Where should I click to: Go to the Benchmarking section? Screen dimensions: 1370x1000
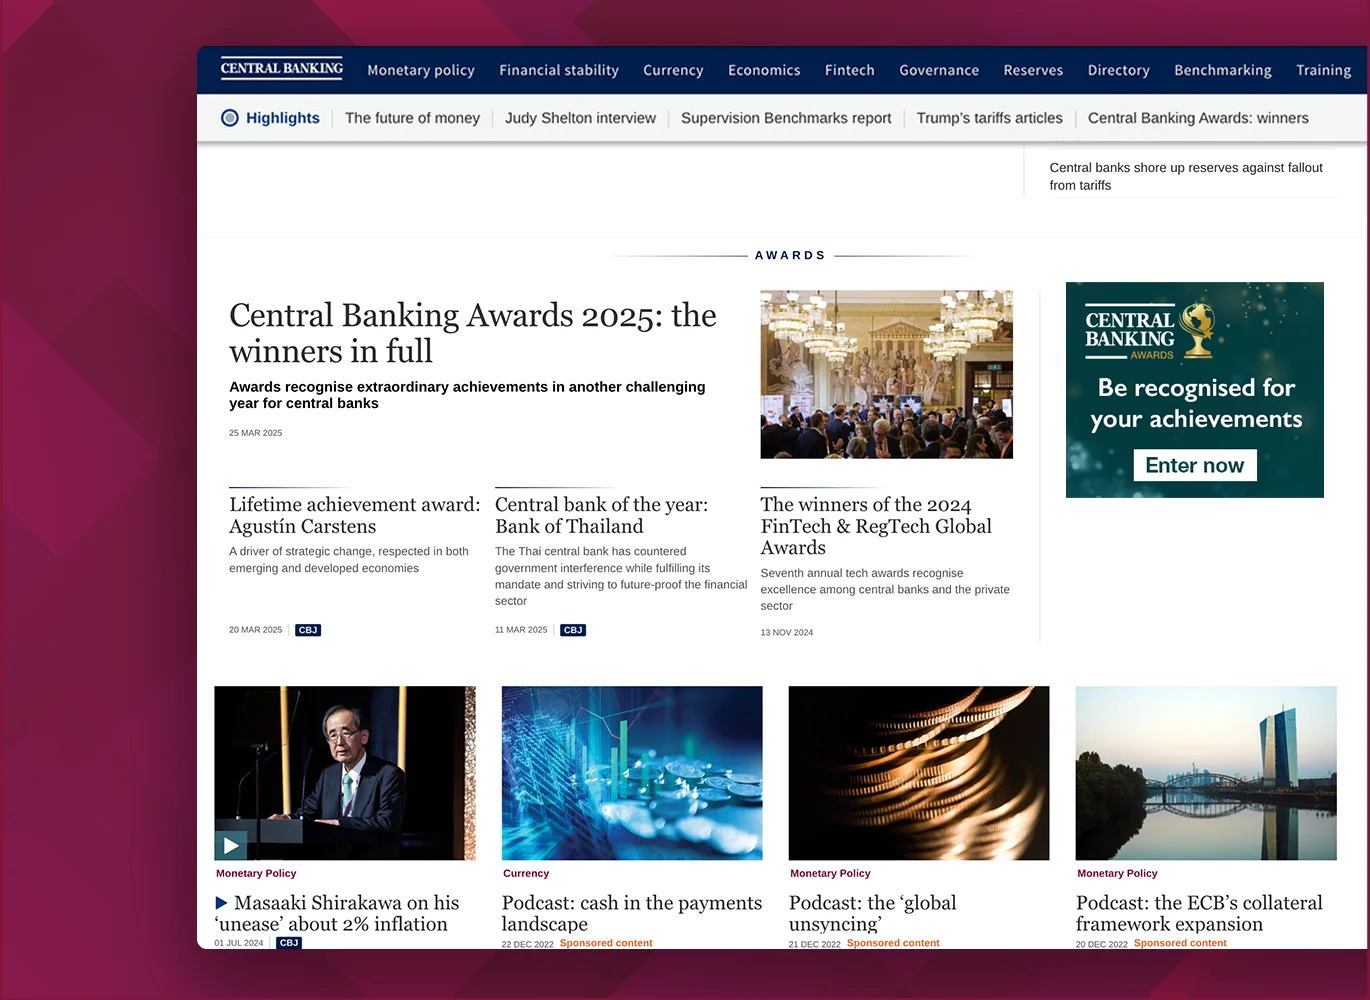point(1222,70)
